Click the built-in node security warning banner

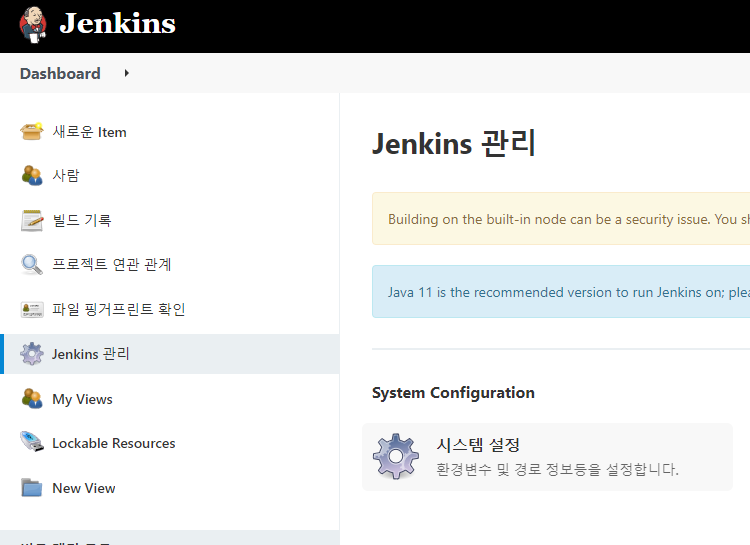561,219
